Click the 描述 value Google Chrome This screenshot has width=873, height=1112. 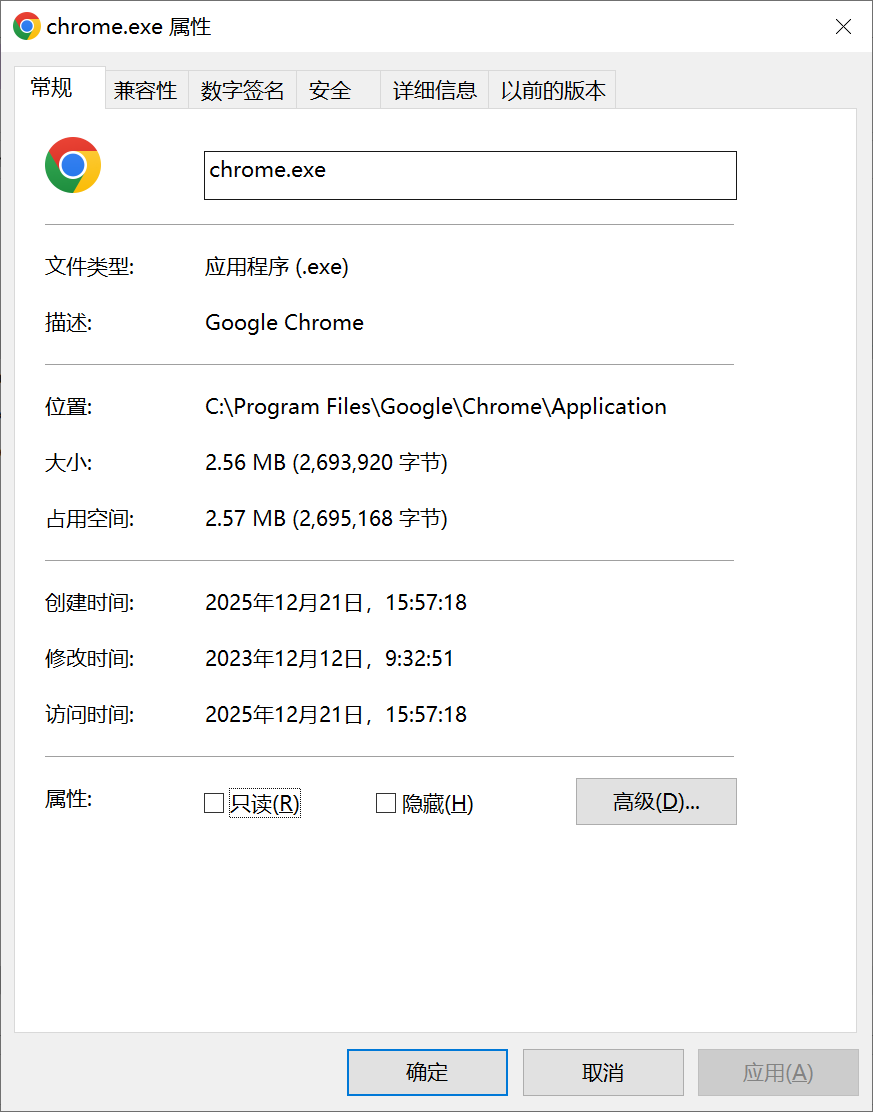[x=284, y=322]
